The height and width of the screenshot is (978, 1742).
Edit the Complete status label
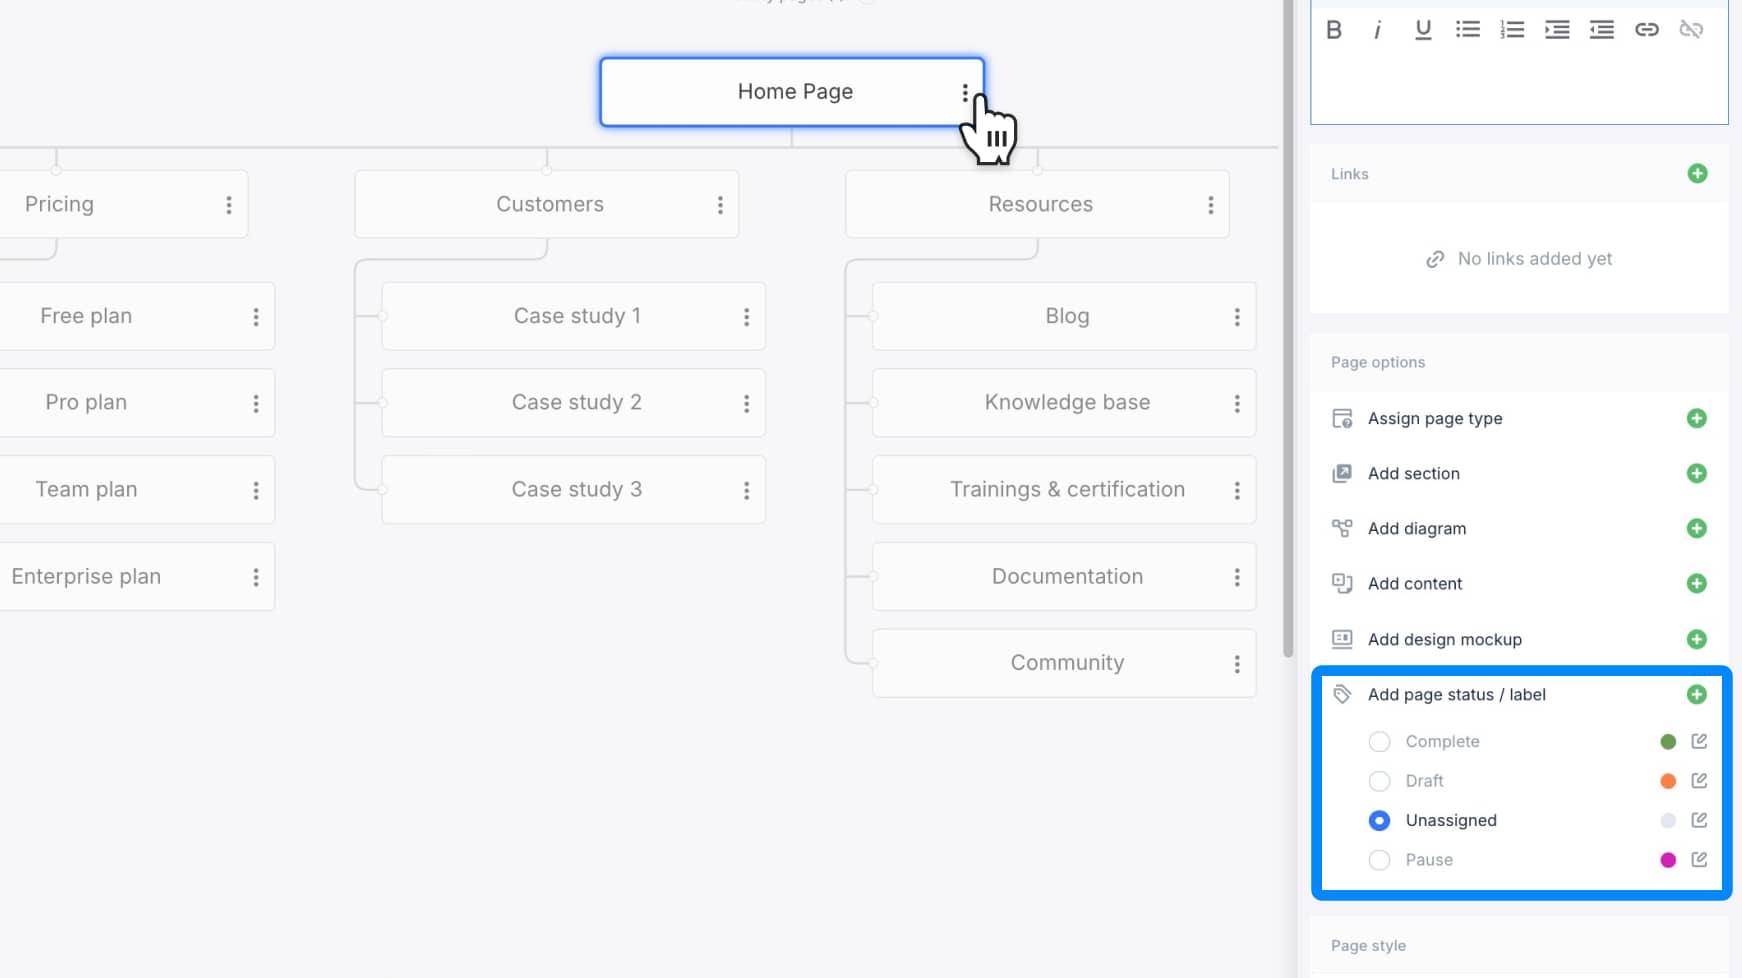[1699, 741]
